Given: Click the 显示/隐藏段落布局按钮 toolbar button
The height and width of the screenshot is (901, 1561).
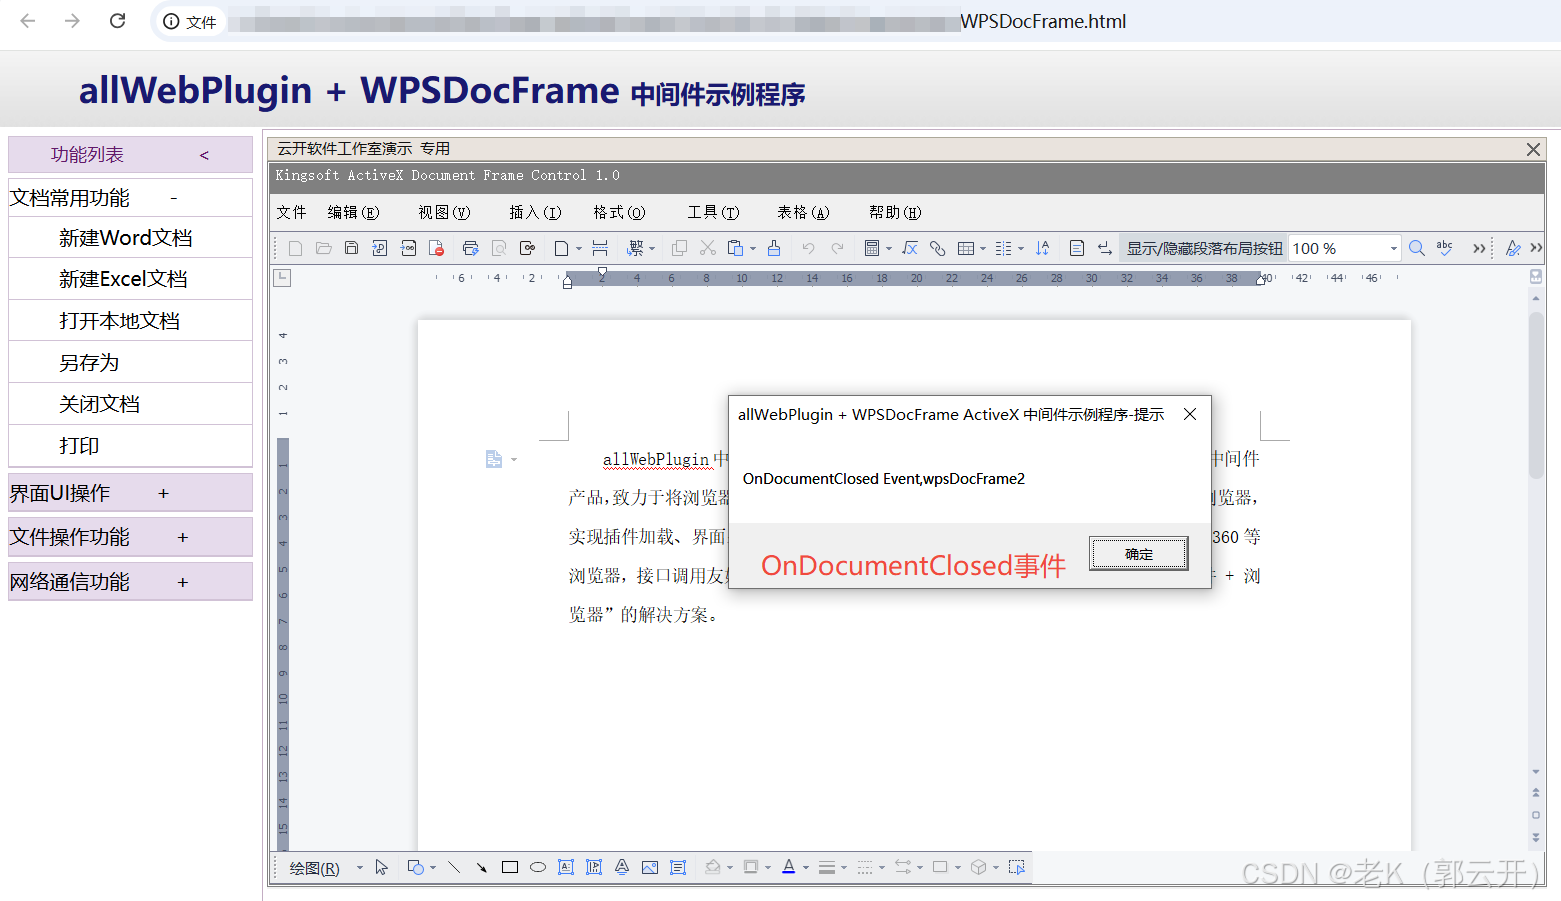Looking at the screenshot, I should point(1204,248).
